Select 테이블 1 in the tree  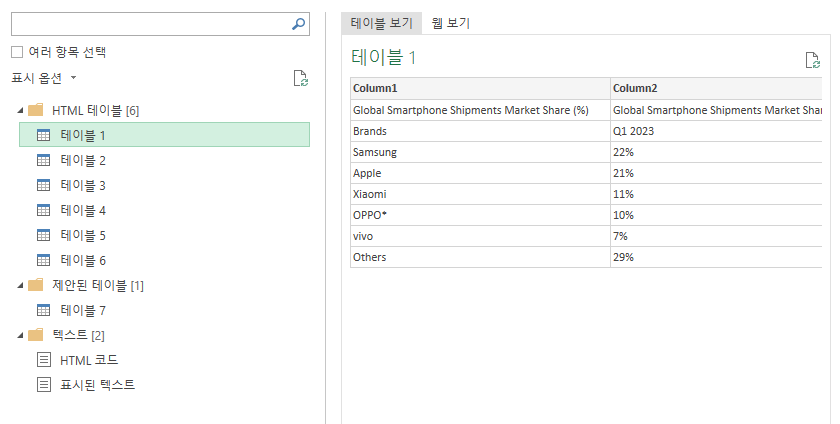(x=164, y=135)
